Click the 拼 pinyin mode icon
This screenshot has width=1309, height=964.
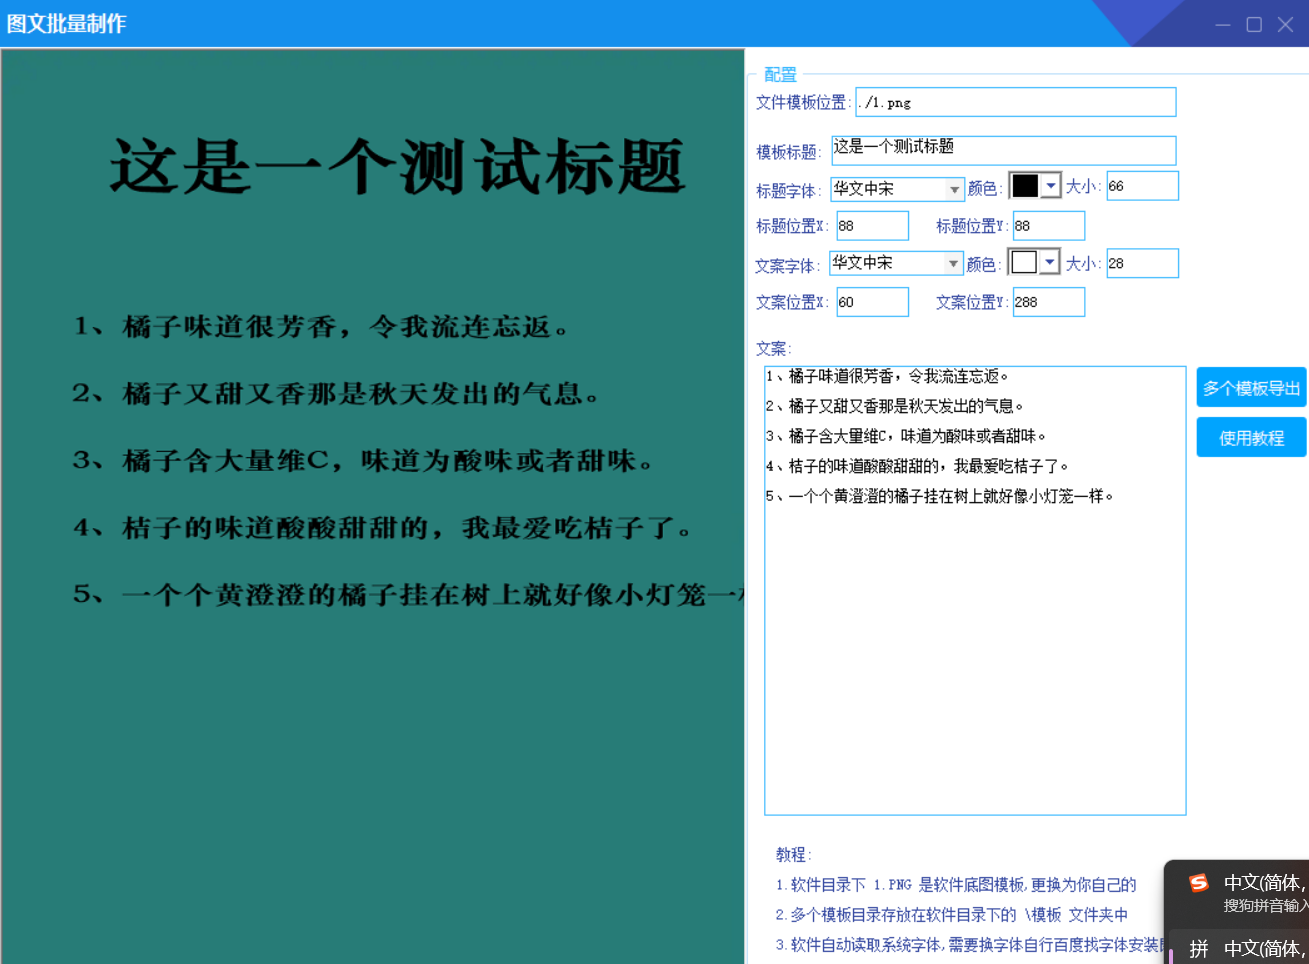click(x=1199, y=948)
